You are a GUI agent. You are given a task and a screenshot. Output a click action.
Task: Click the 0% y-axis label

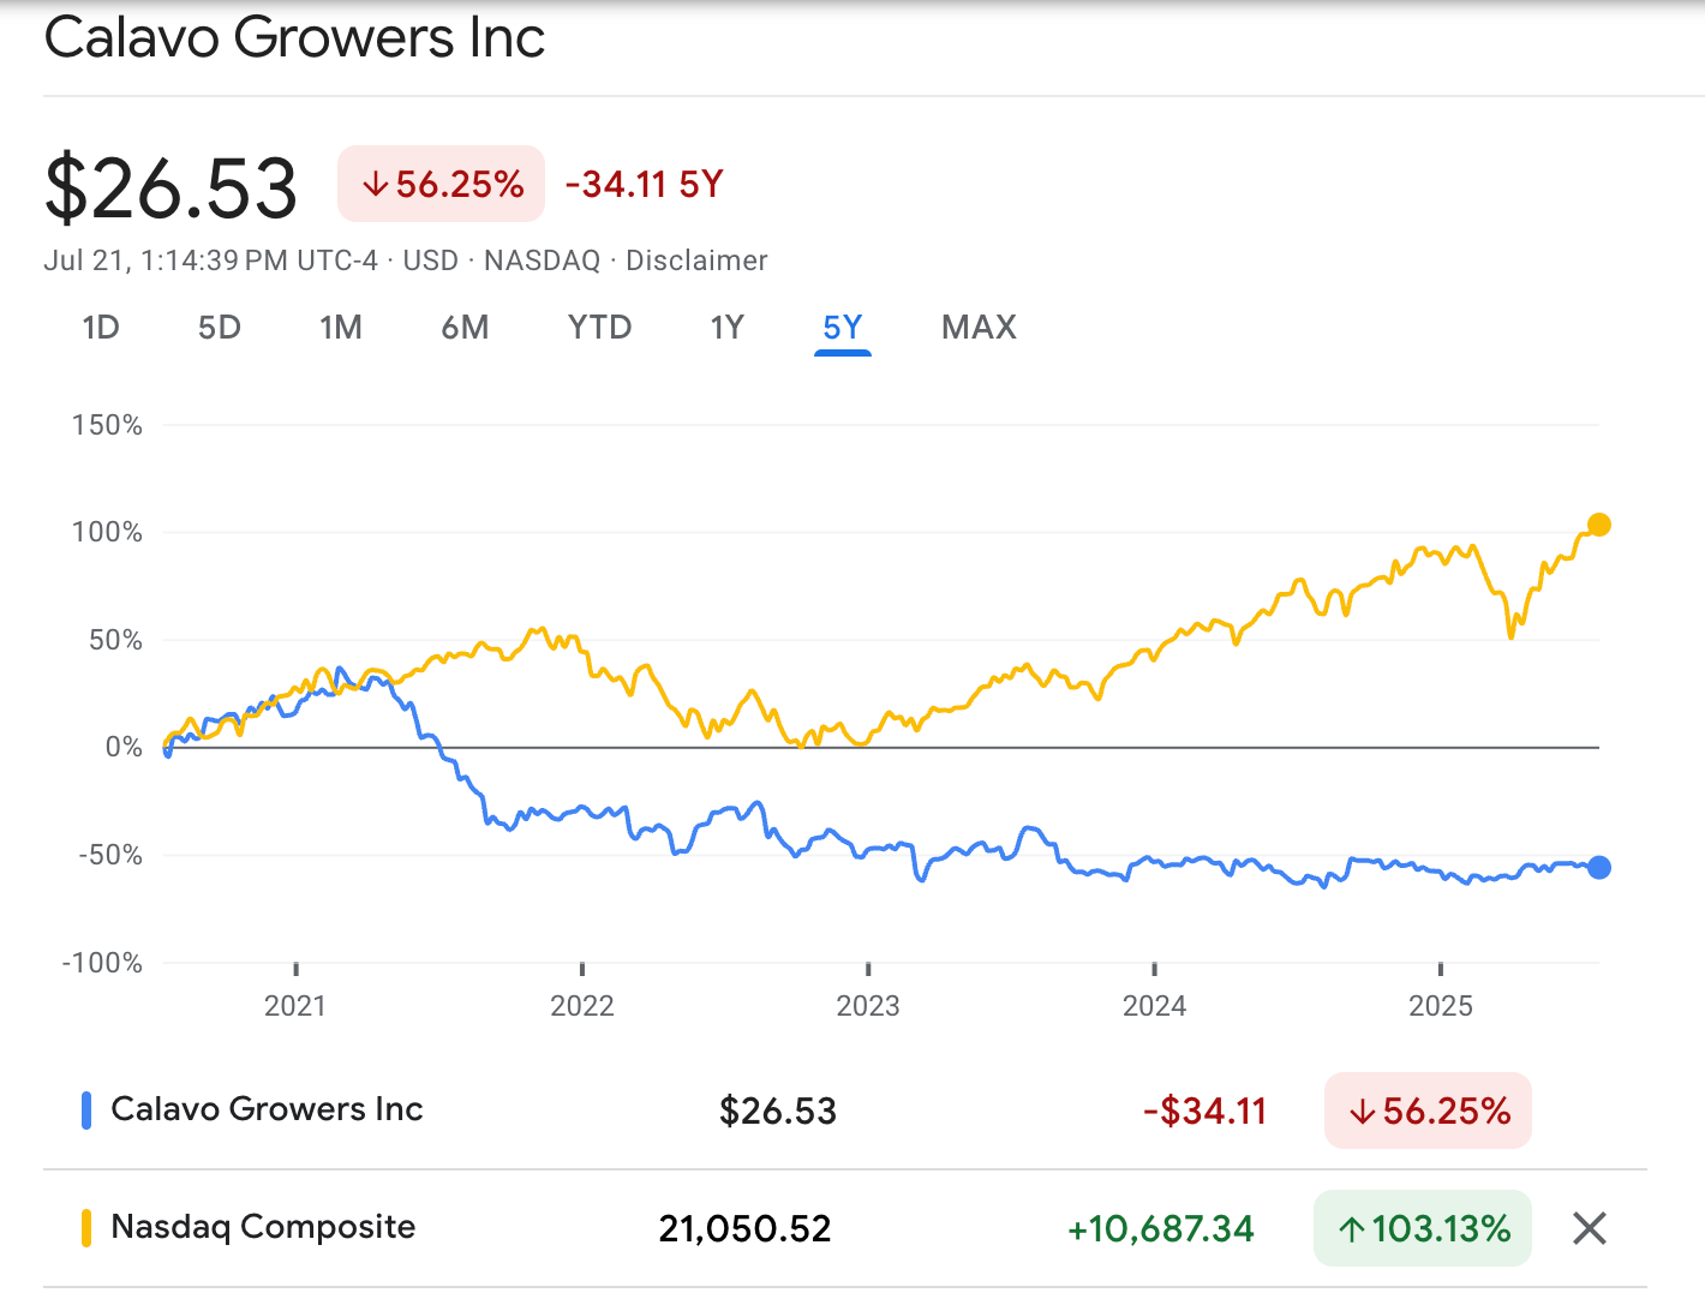pos(124,747)
